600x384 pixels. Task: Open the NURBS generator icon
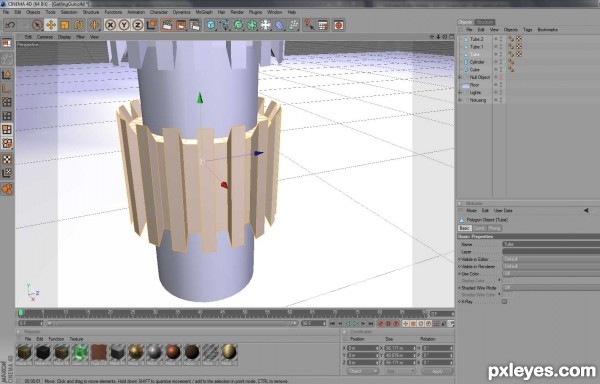coord(238,25)
